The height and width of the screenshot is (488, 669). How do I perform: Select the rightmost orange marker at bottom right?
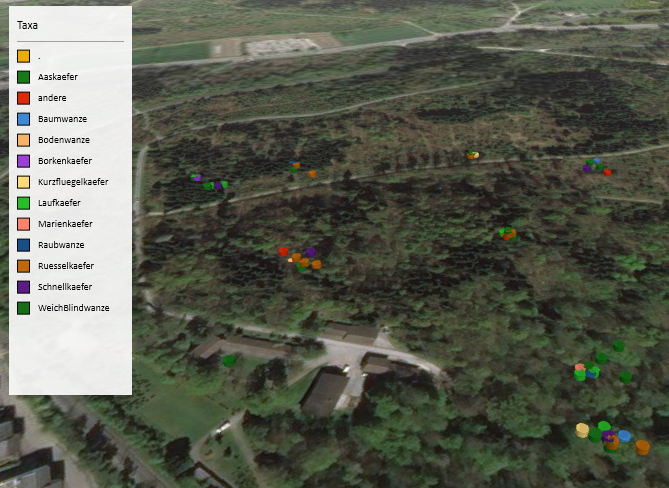(643, 447)
